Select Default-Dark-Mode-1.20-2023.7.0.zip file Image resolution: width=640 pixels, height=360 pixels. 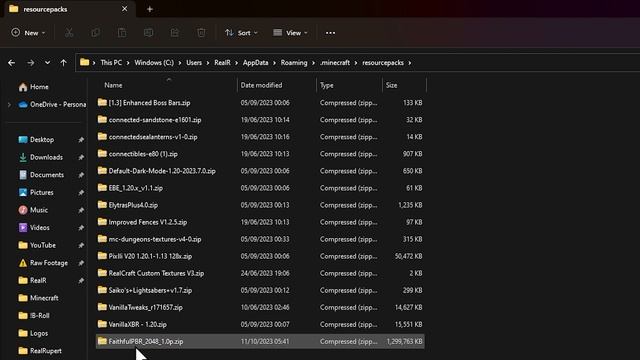point(260,171)
